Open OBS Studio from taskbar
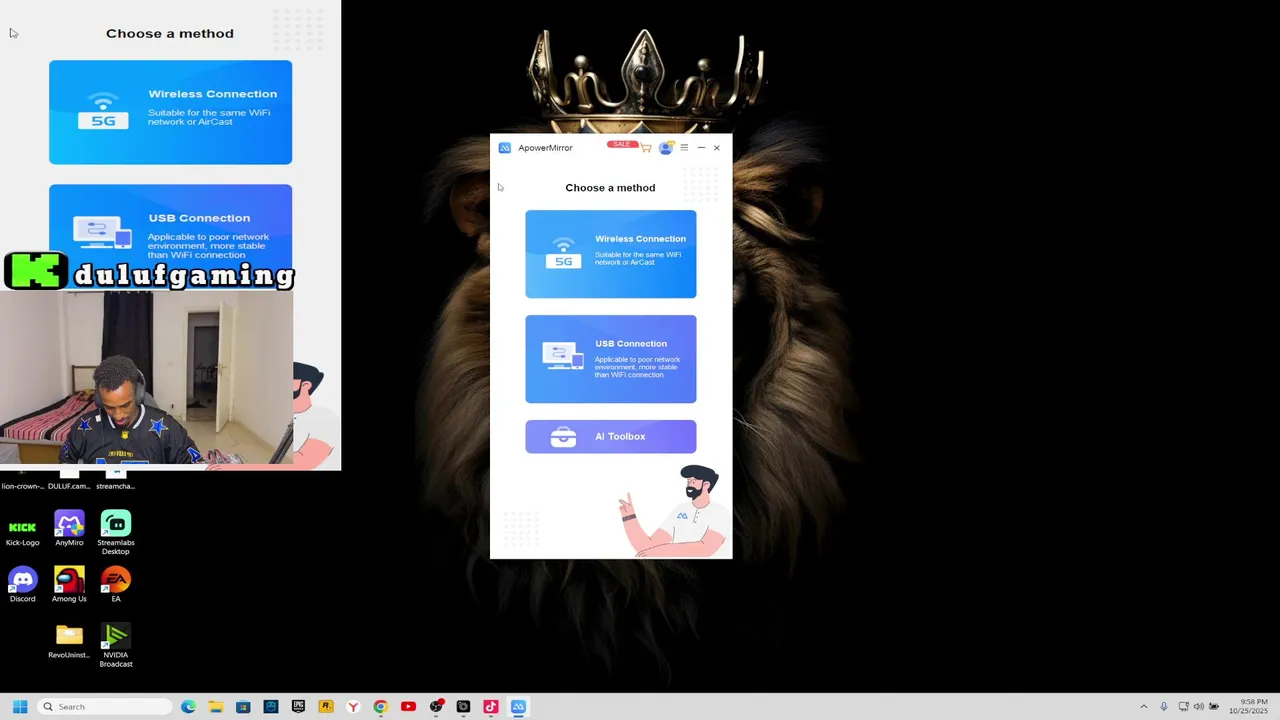 pos(436,707)
